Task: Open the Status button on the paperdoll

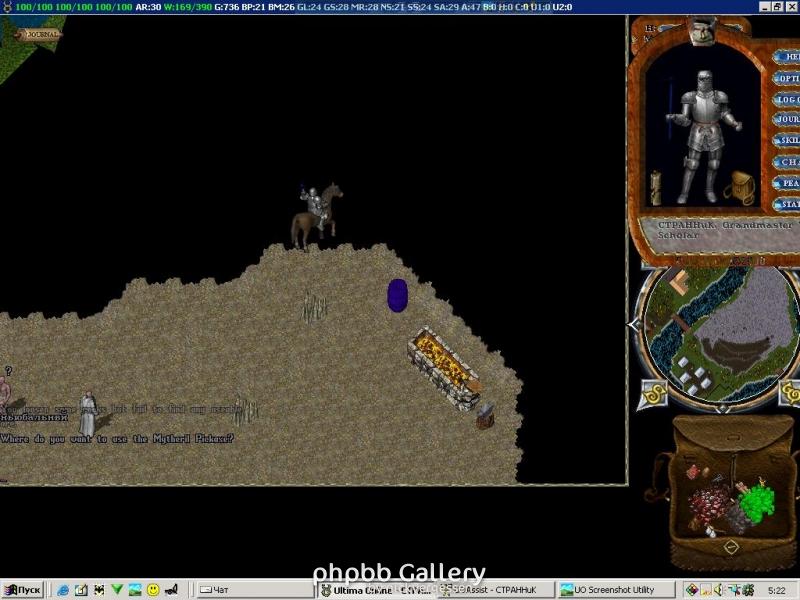Action: click(787, 204)
